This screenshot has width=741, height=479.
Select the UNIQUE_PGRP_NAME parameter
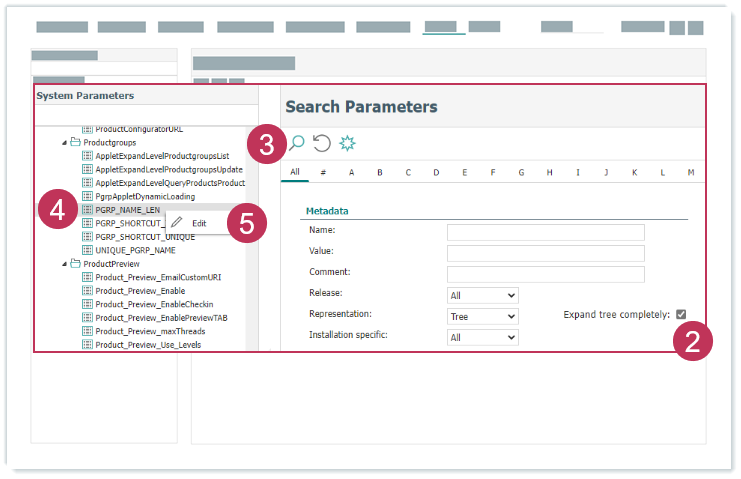[x=135, y=250]
